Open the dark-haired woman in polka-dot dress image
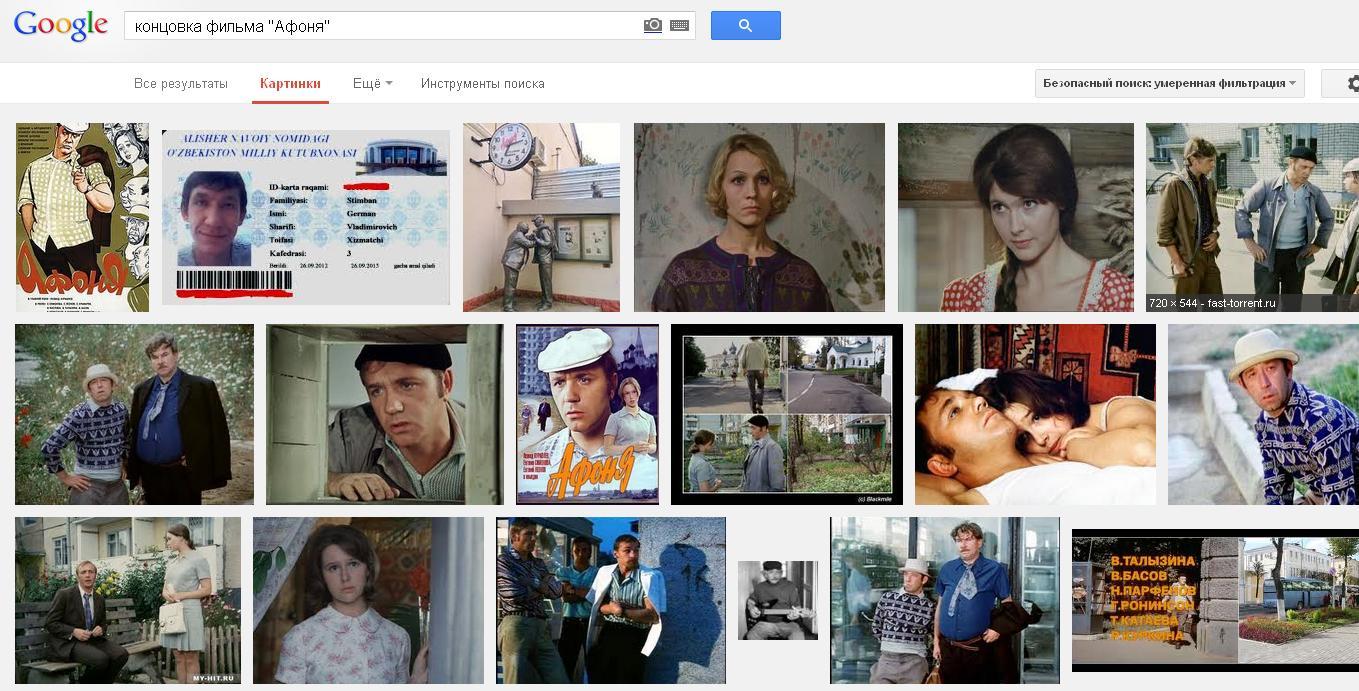 pyautogui.click(x=1016, y=217)
